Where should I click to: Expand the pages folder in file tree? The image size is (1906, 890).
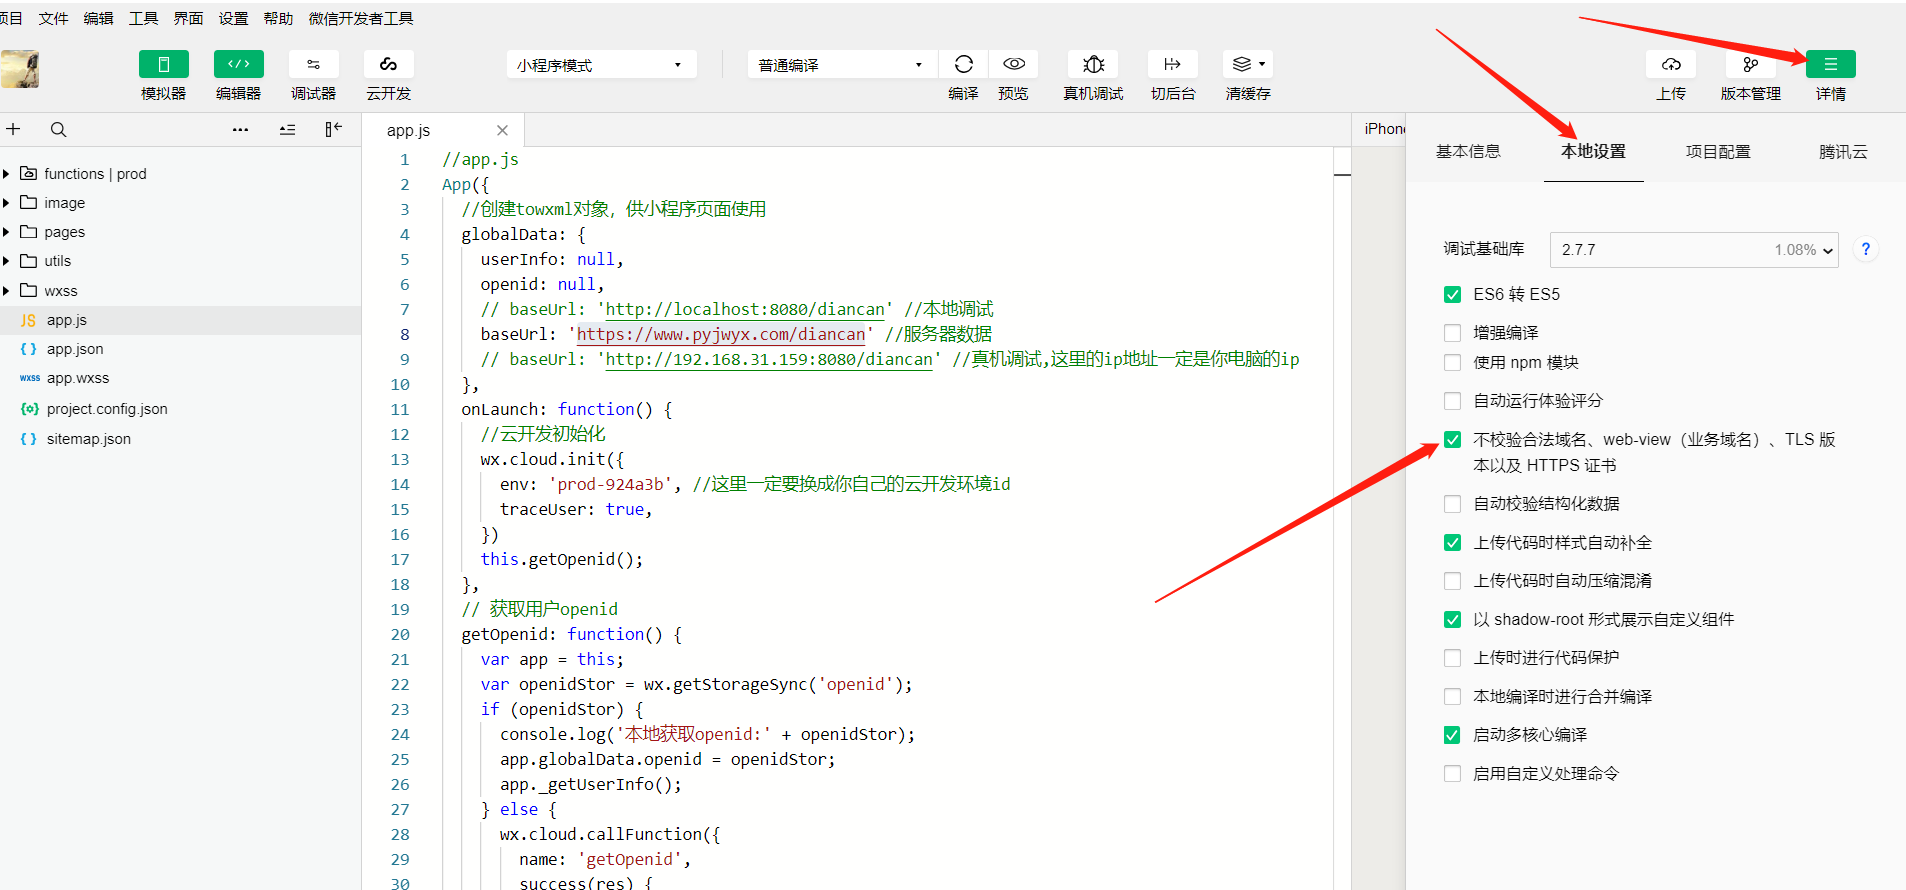64,232
